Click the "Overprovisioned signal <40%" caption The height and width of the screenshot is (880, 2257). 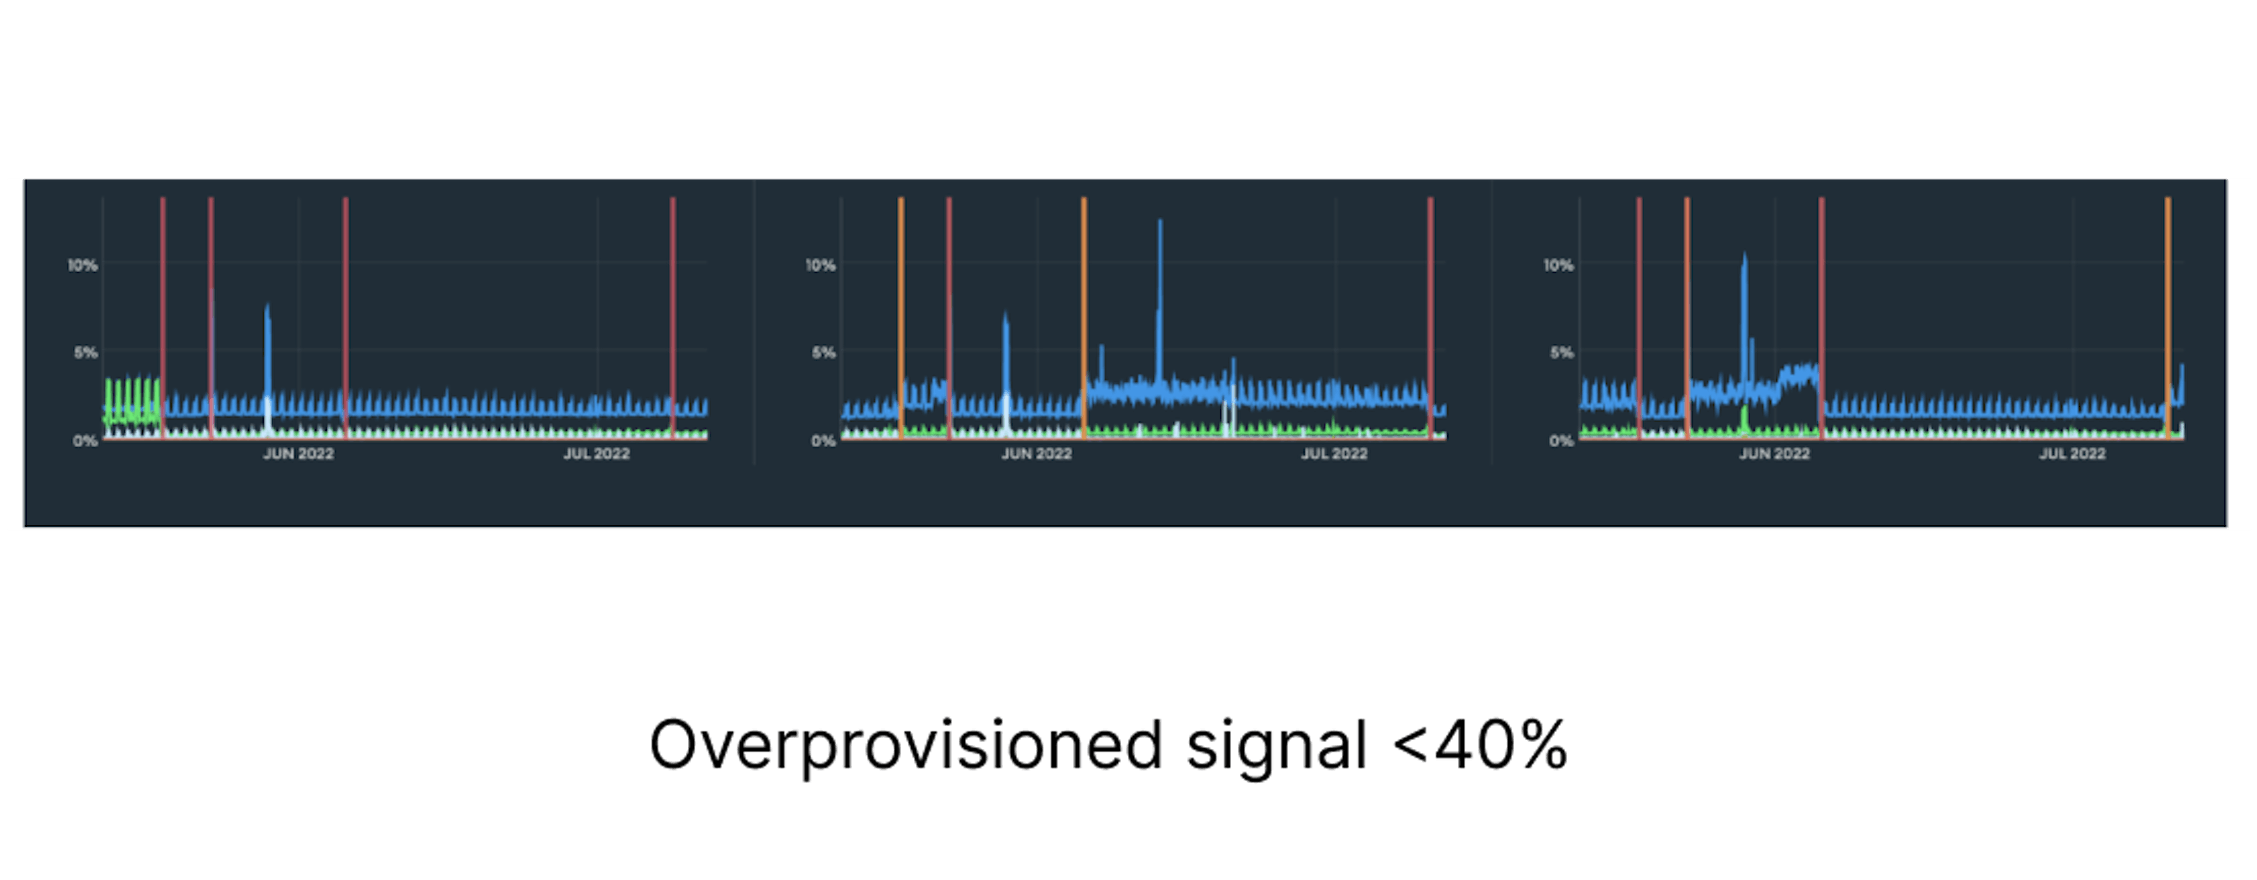pos(1108,746)
